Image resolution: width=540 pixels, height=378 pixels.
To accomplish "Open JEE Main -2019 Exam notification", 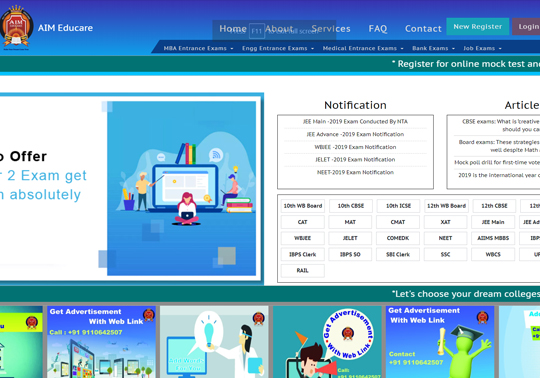I will pyautogui.click(x=355, y=122).
